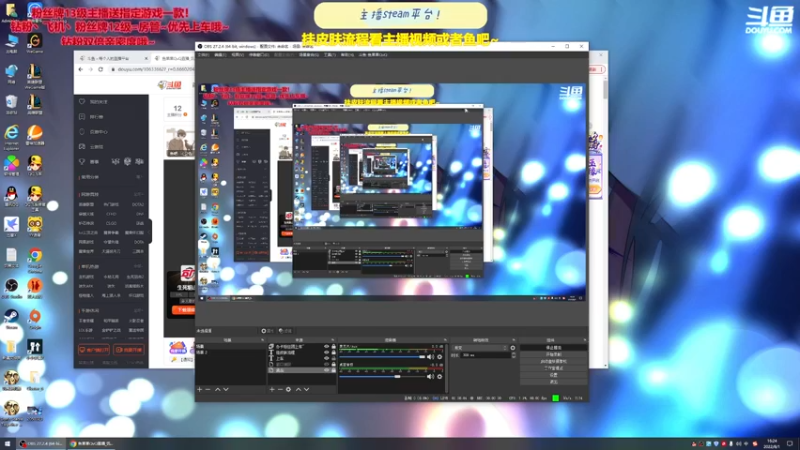Pop out the Scene Transitions dock panel
The height and width of the screenshot is (450, 800).
click(x=513, y=340)
